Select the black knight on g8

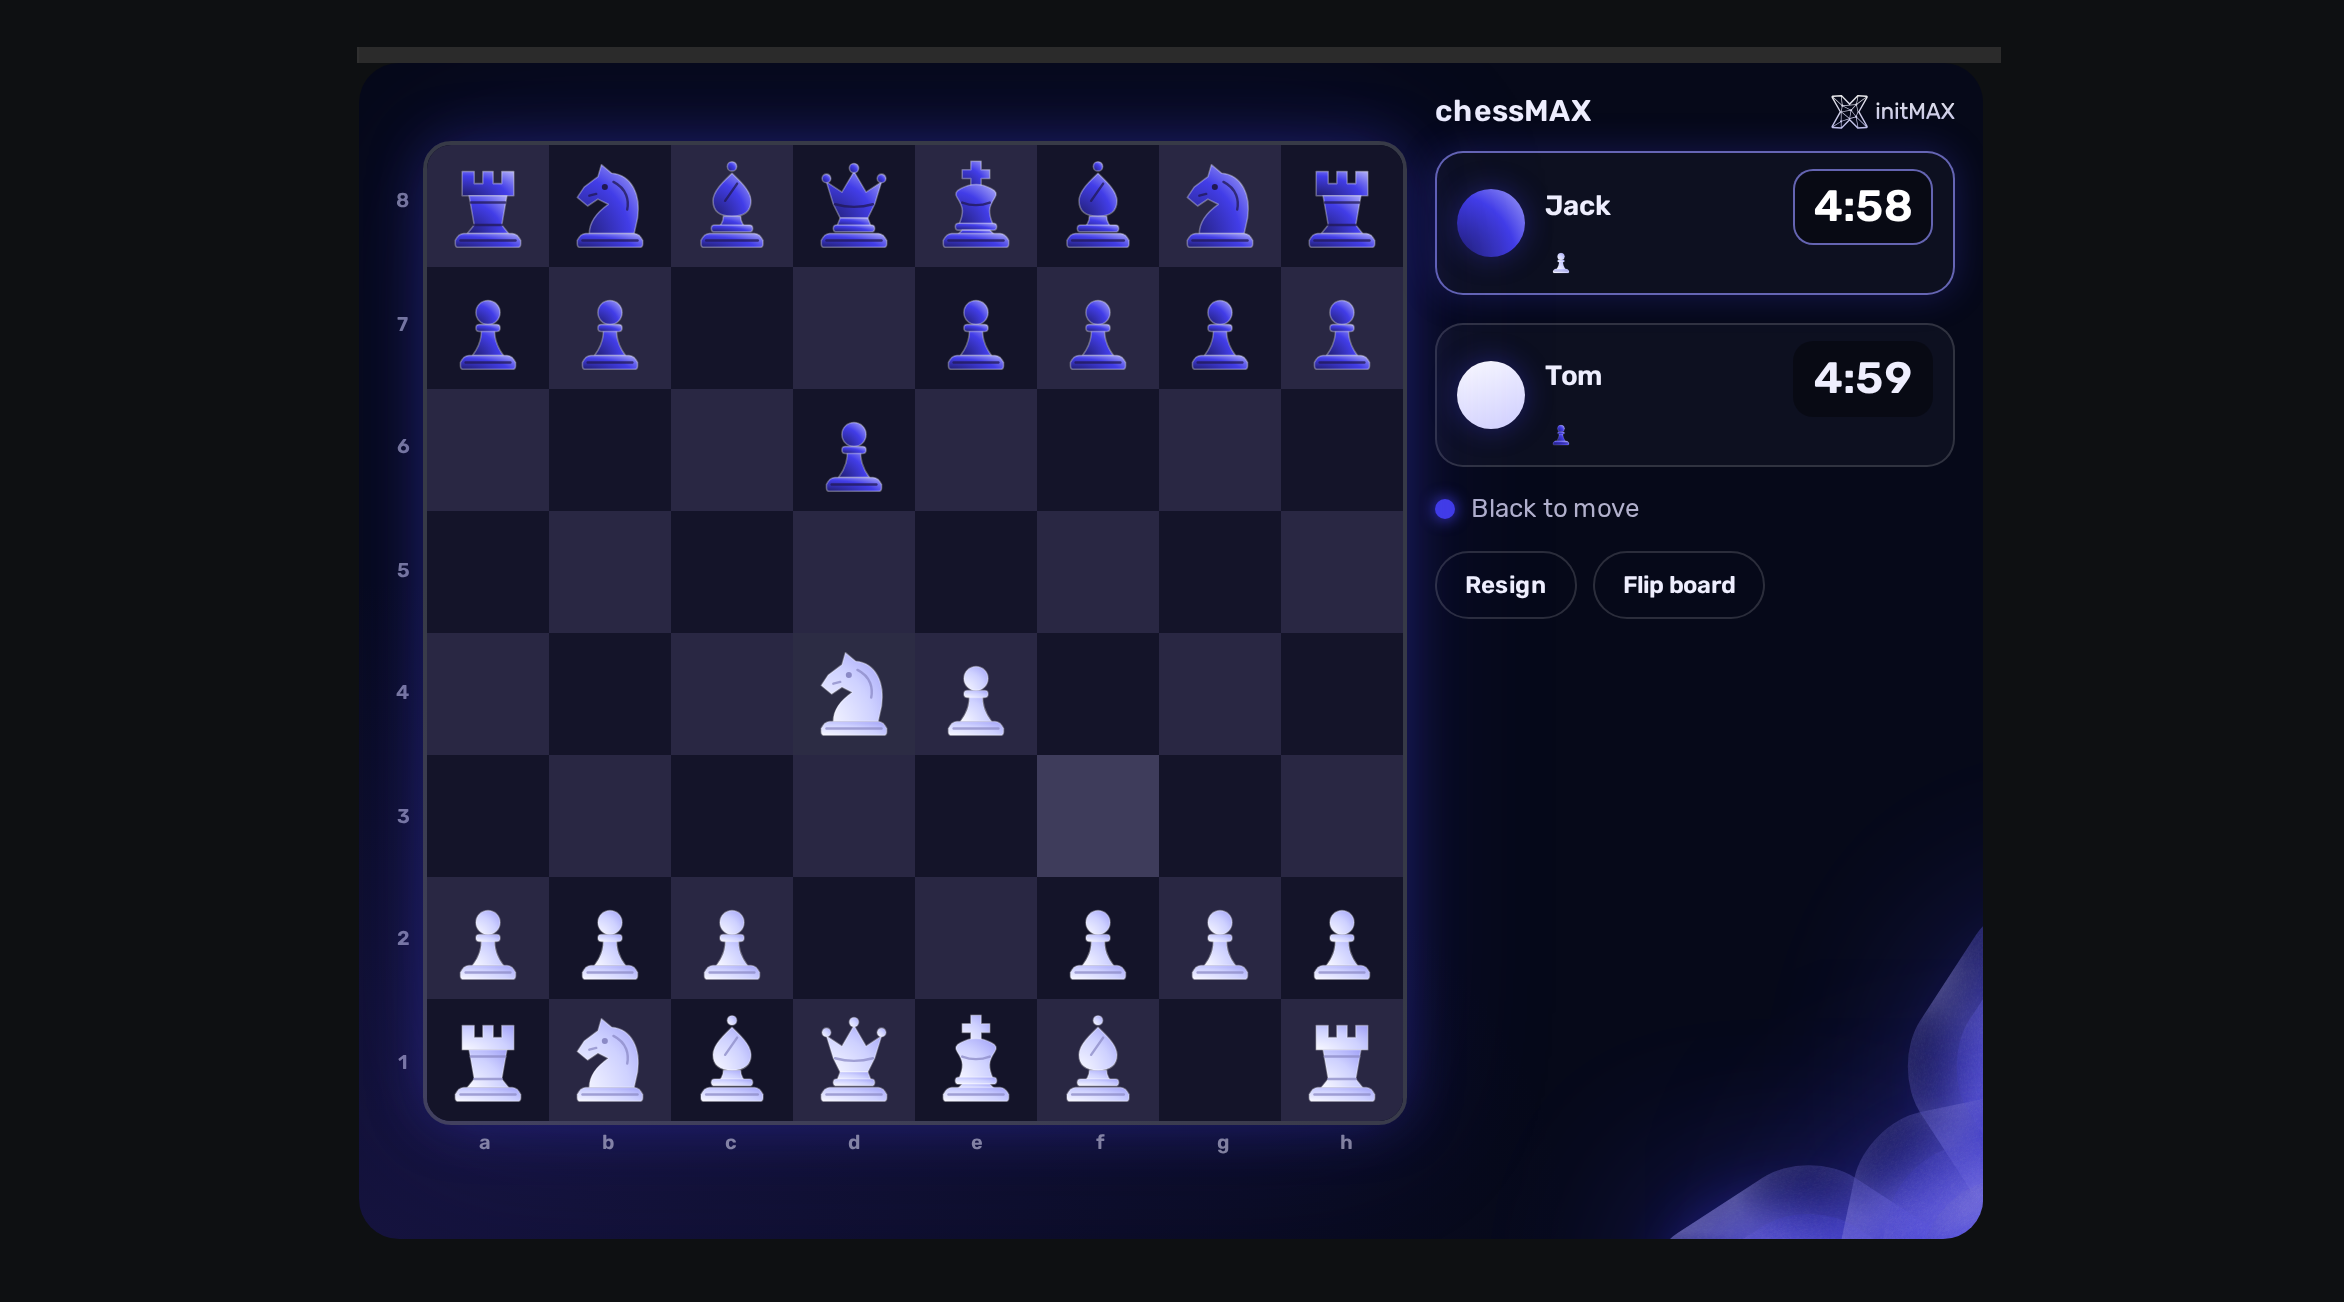[1220, 207]
